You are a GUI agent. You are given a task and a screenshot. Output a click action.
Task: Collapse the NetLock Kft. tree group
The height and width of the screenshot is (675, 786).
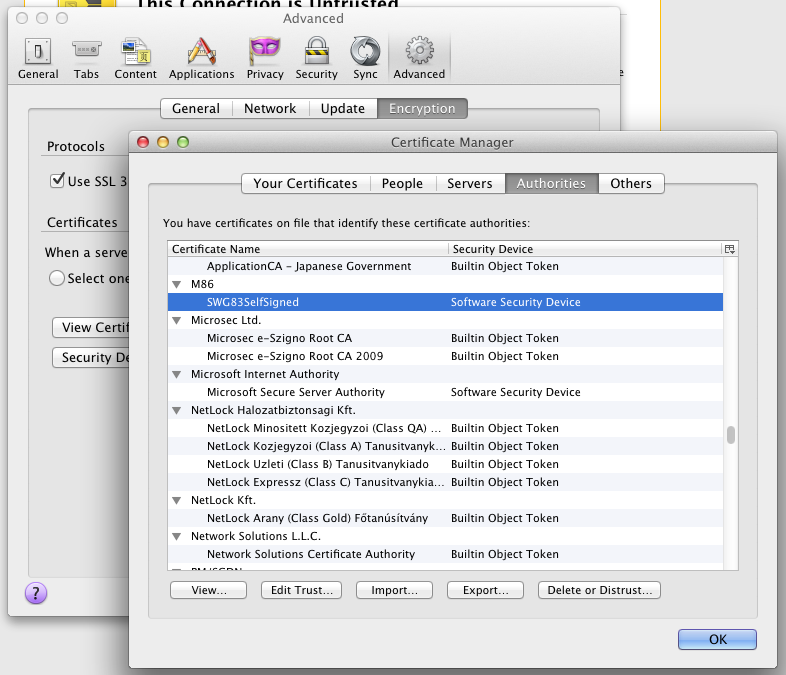pyautogui.click(x=177, y=501)
